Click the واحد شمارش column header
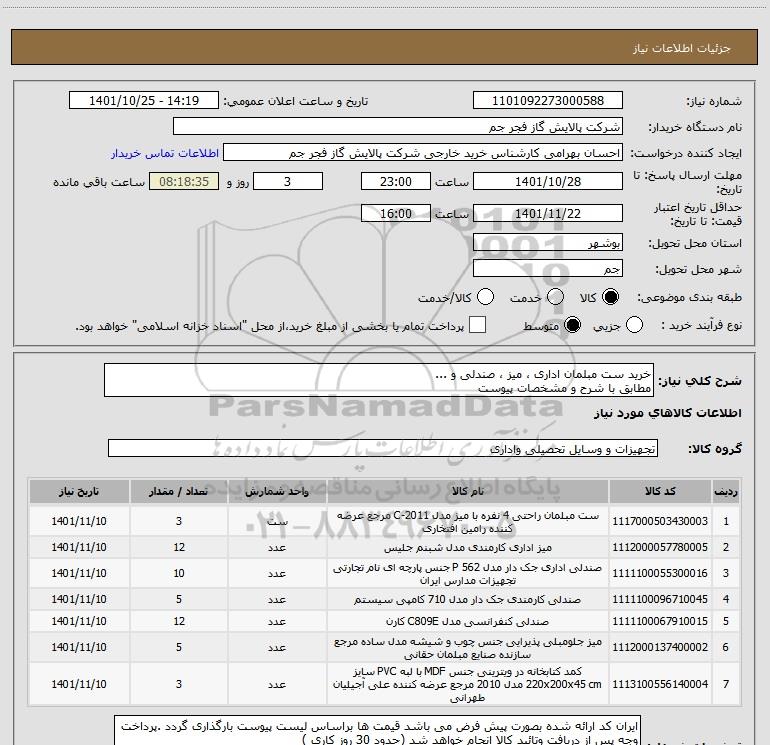This screenshot has width=770, height=745. point(277,492)
